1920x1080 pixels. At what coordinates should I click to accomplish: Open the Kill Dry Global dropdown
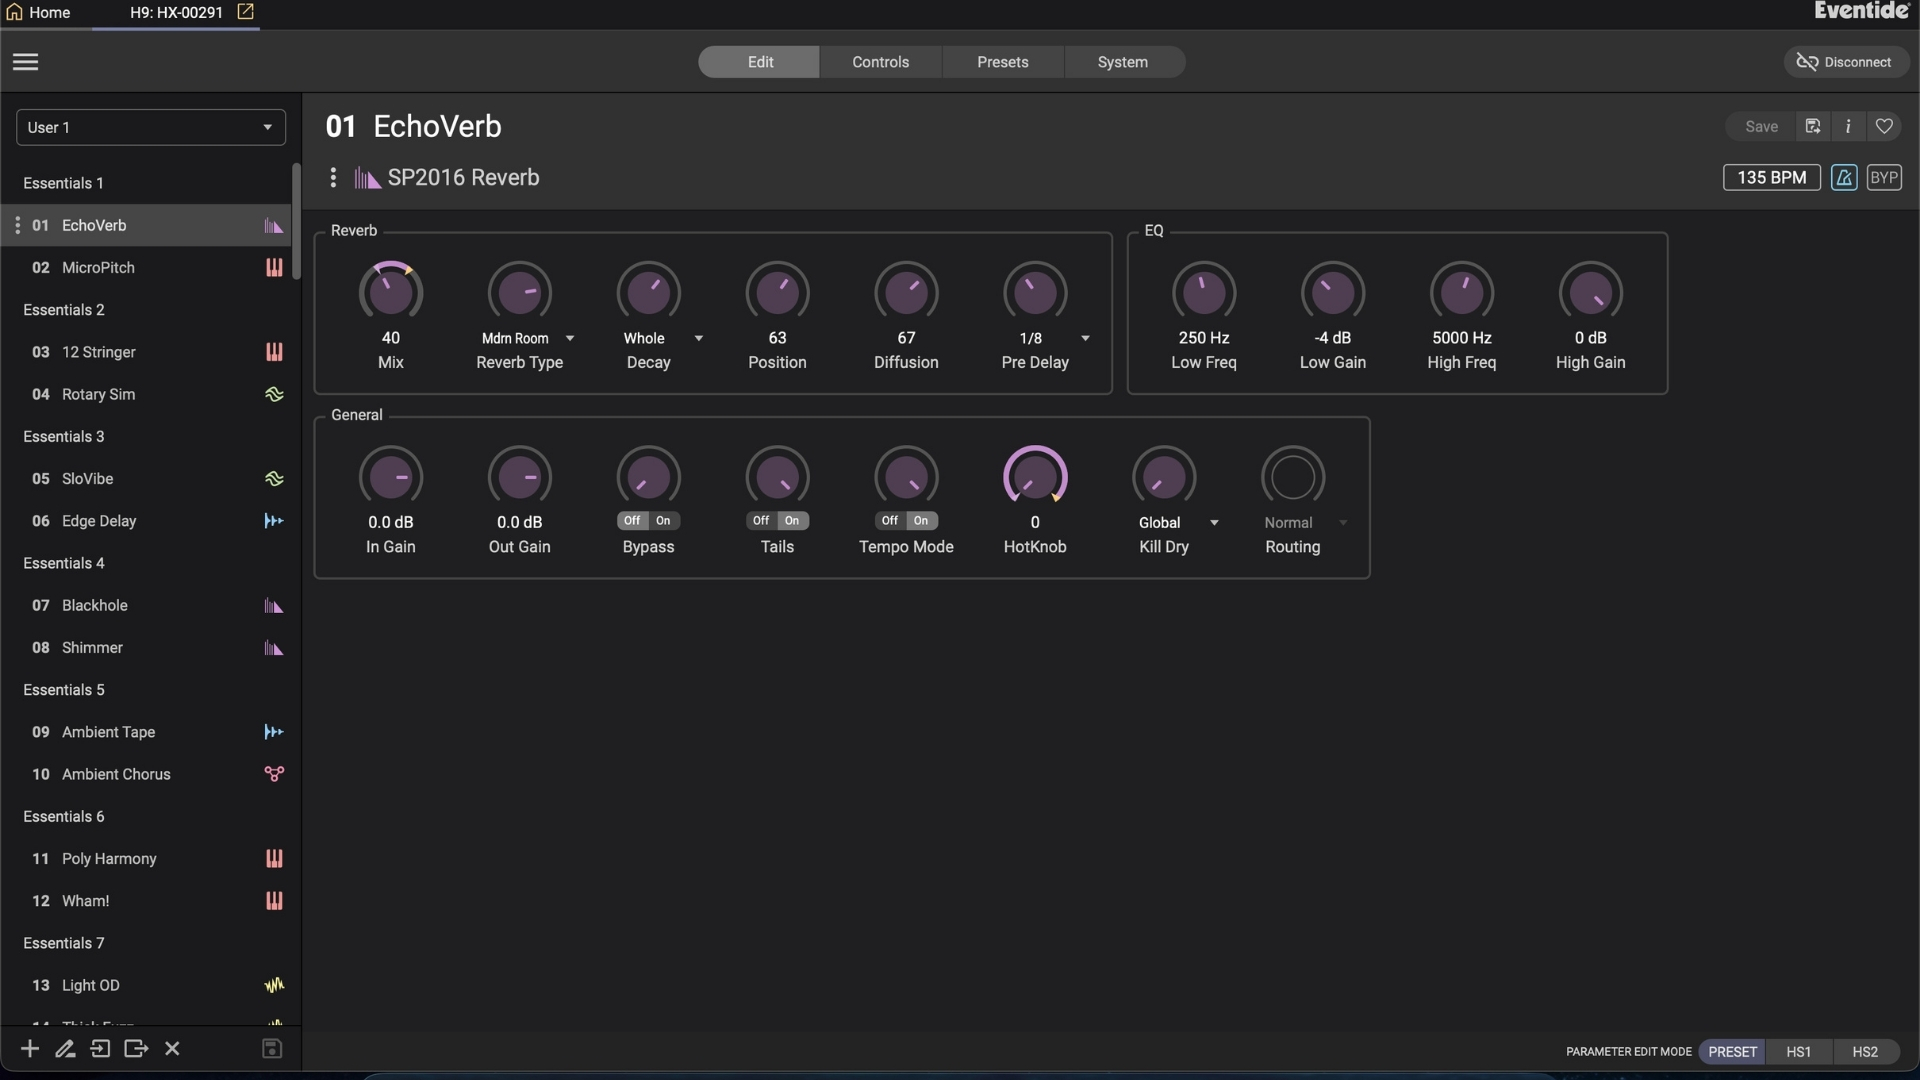pyautogui.click(x=1178, y=523)
